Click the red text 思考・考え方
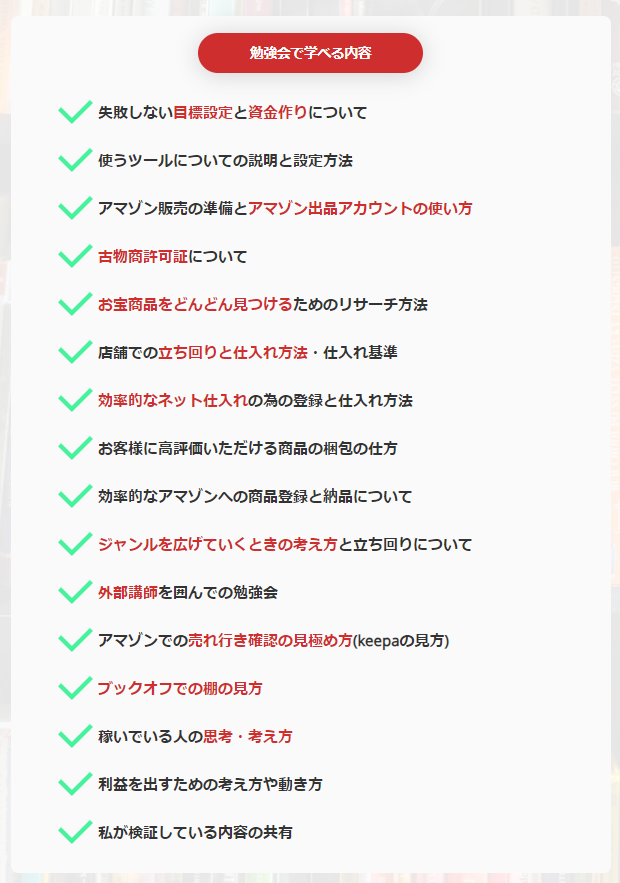Image resolution: width=620 pixels, height=883 pixels. [248, 736]
